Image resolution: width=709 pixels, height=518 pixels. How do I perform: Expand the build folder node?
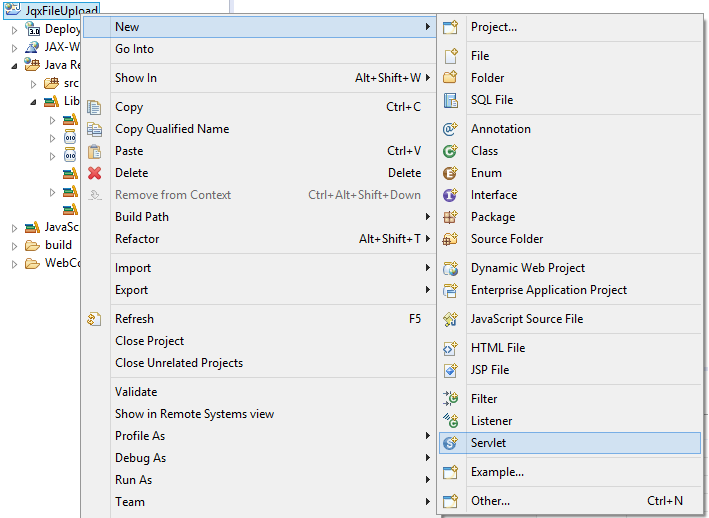click(x=14, y=245)
